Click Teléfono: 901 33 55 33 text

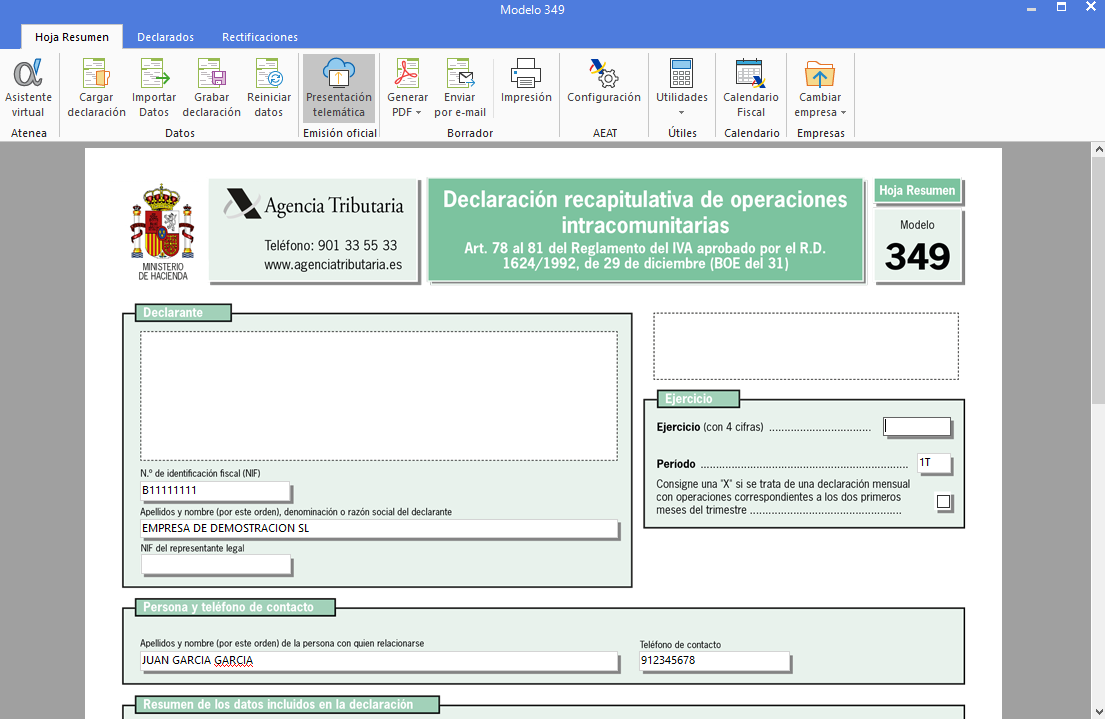point(331,245)
